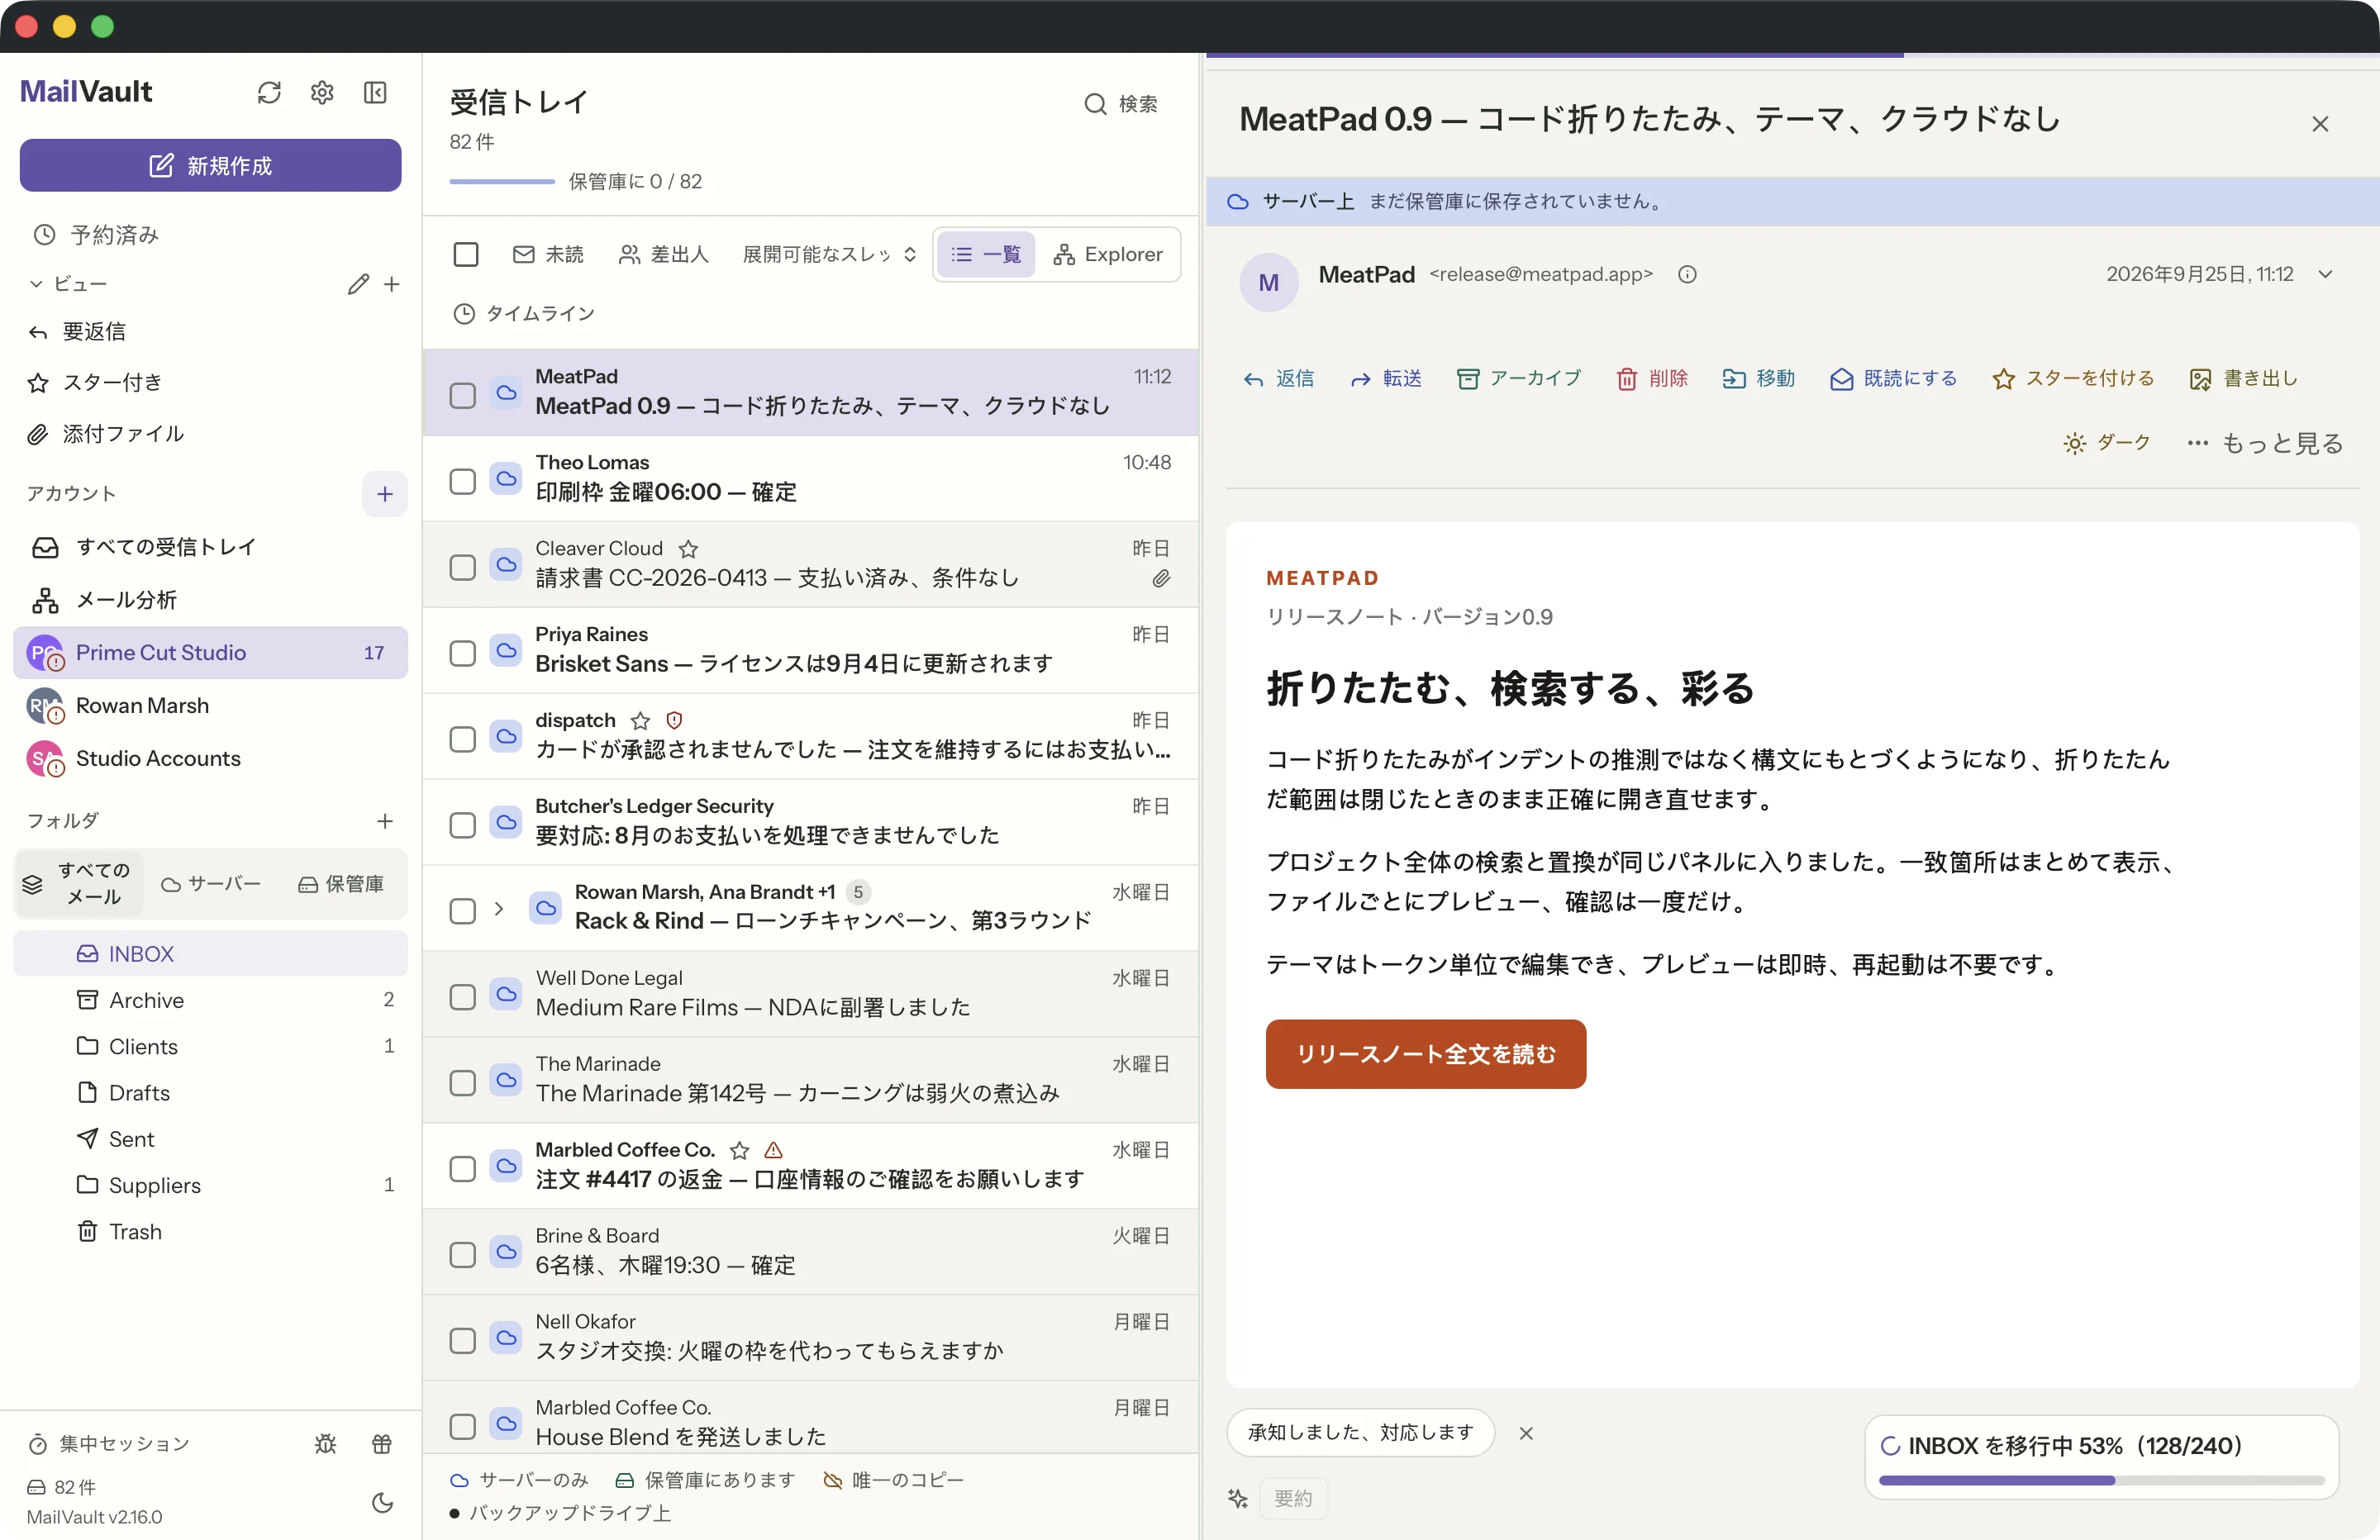2380x1540 pixels.
Task: Open the Suppliers folder
Action: pos(210,1185)
